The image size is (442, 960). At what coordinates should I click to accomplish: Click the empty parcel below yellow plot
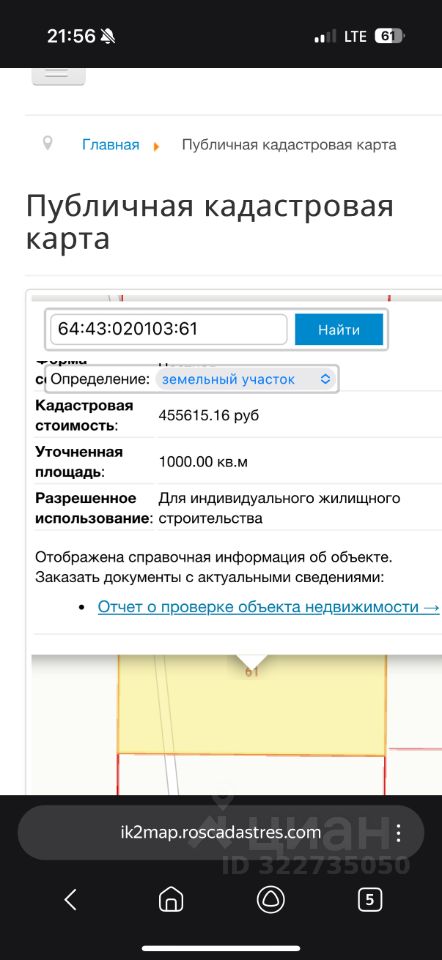pyautogui.click(x=251, y=774)
